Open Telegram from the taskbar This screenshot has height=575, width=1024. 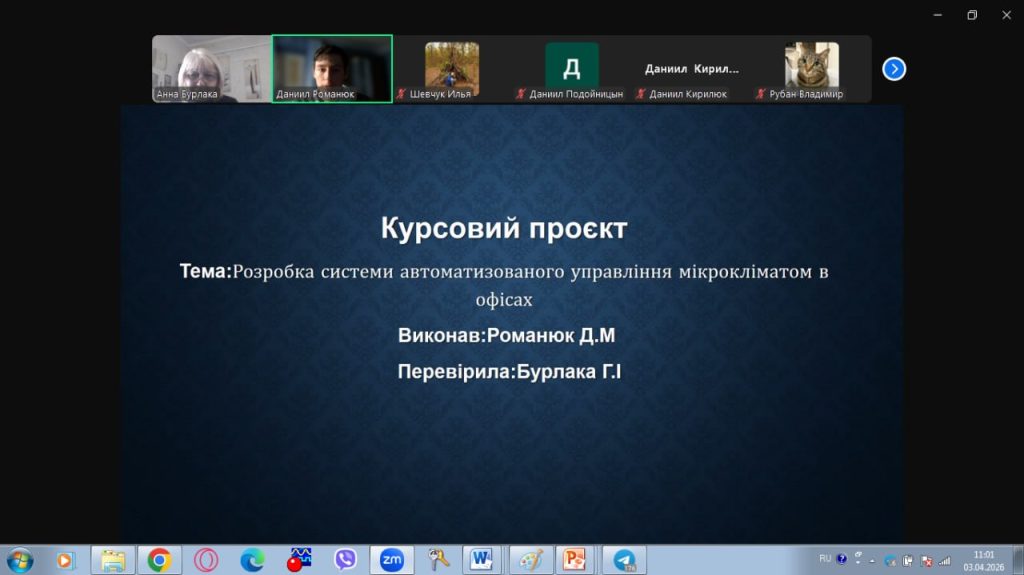tap(624, 560)
